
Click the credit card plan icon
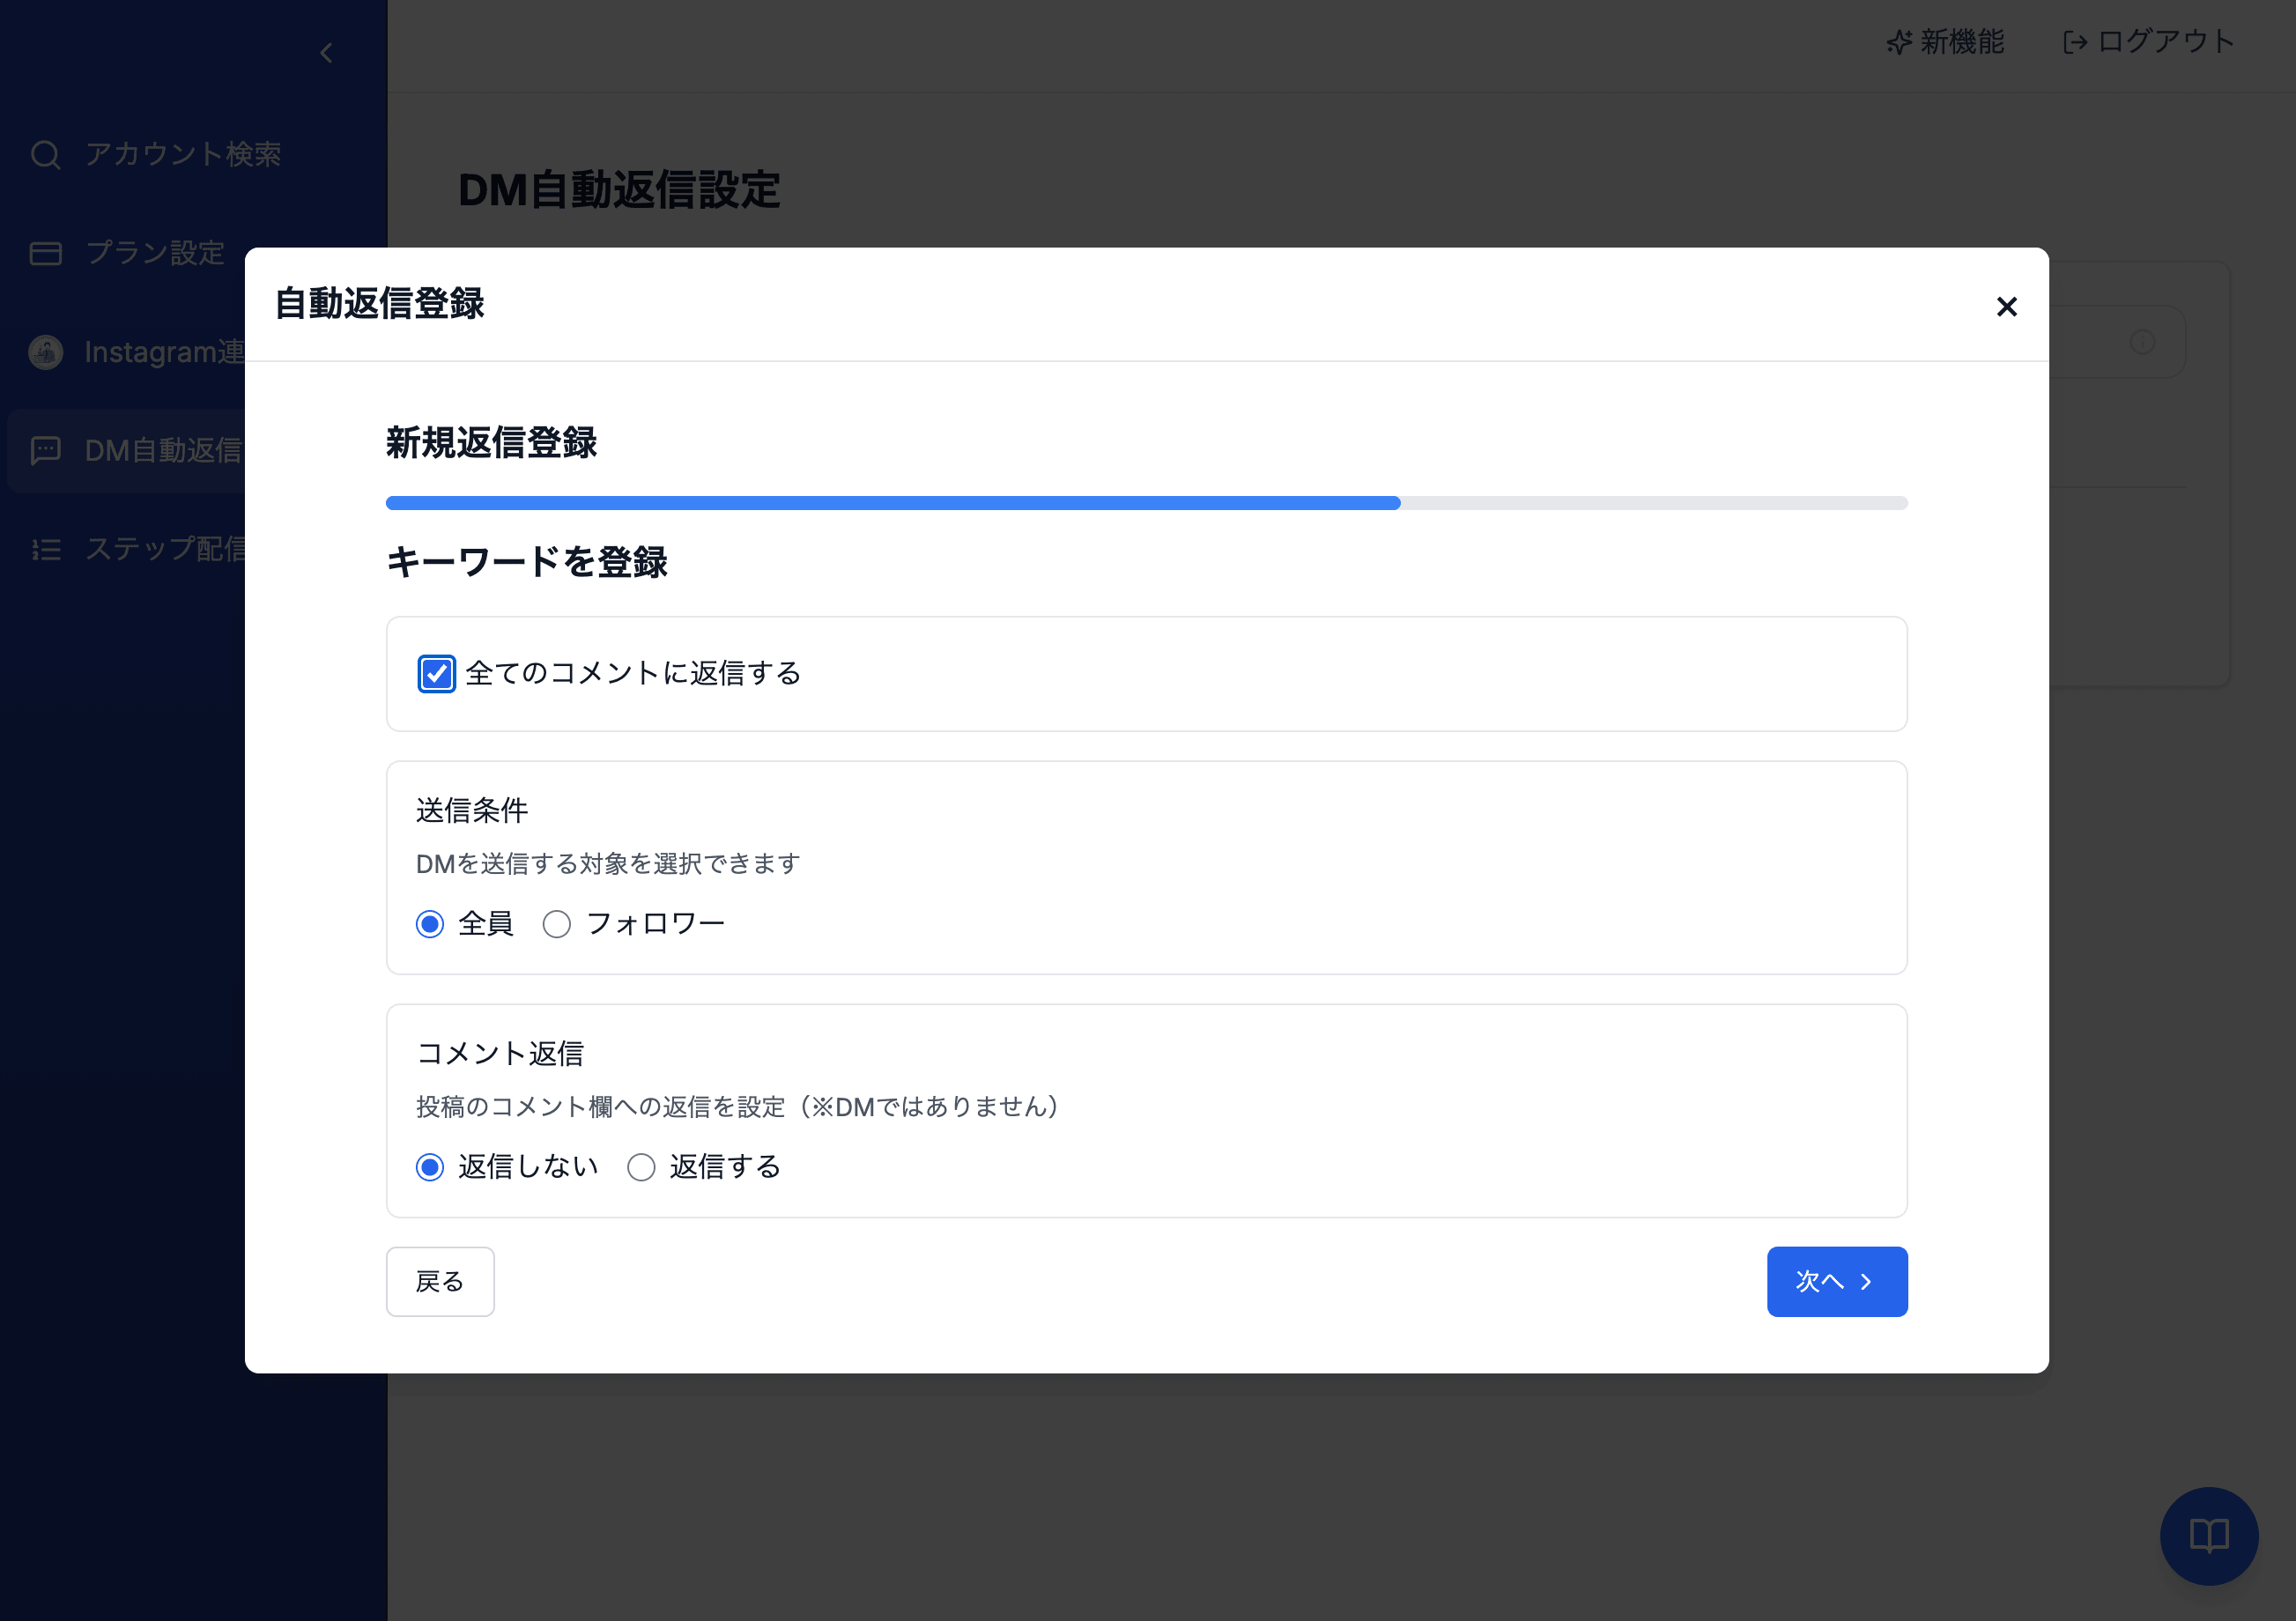pos(45,253)
